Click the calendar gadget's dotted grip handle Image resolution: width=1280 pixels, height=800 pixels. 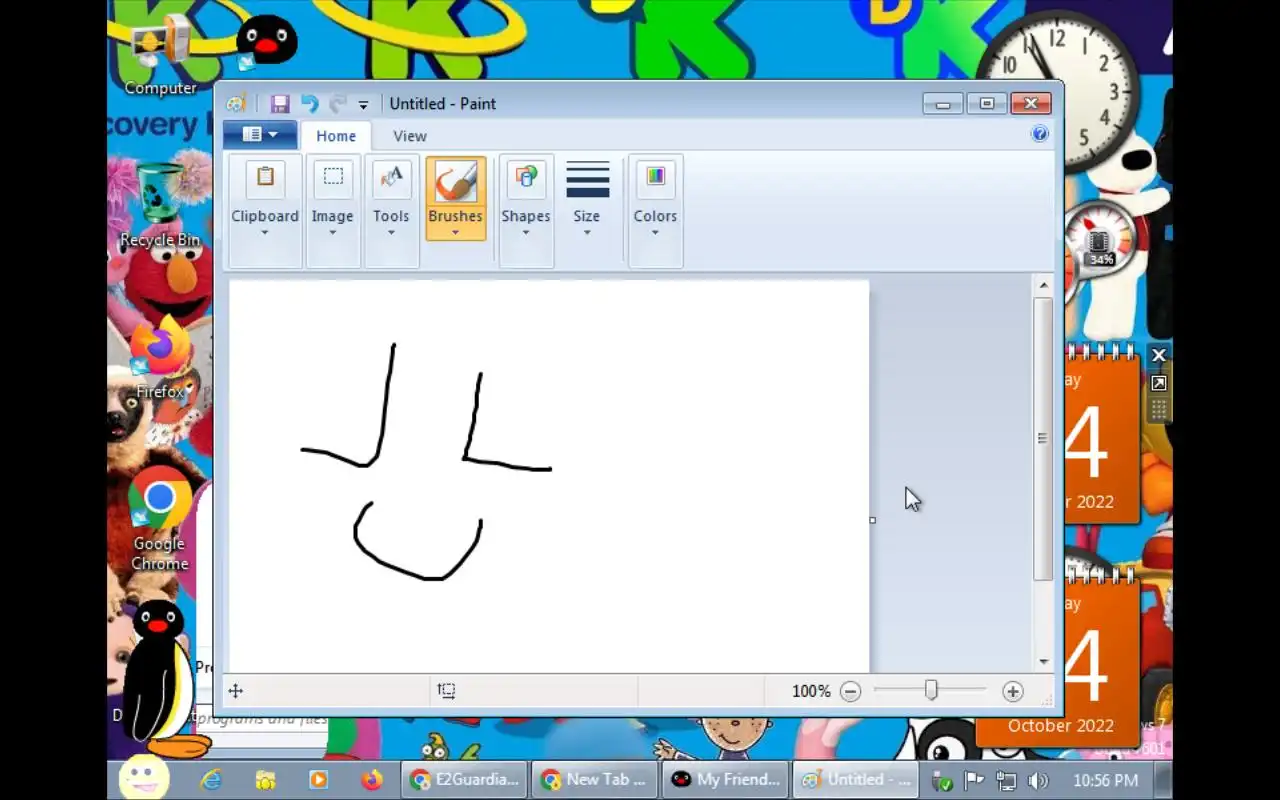(x=1159, y=409)
